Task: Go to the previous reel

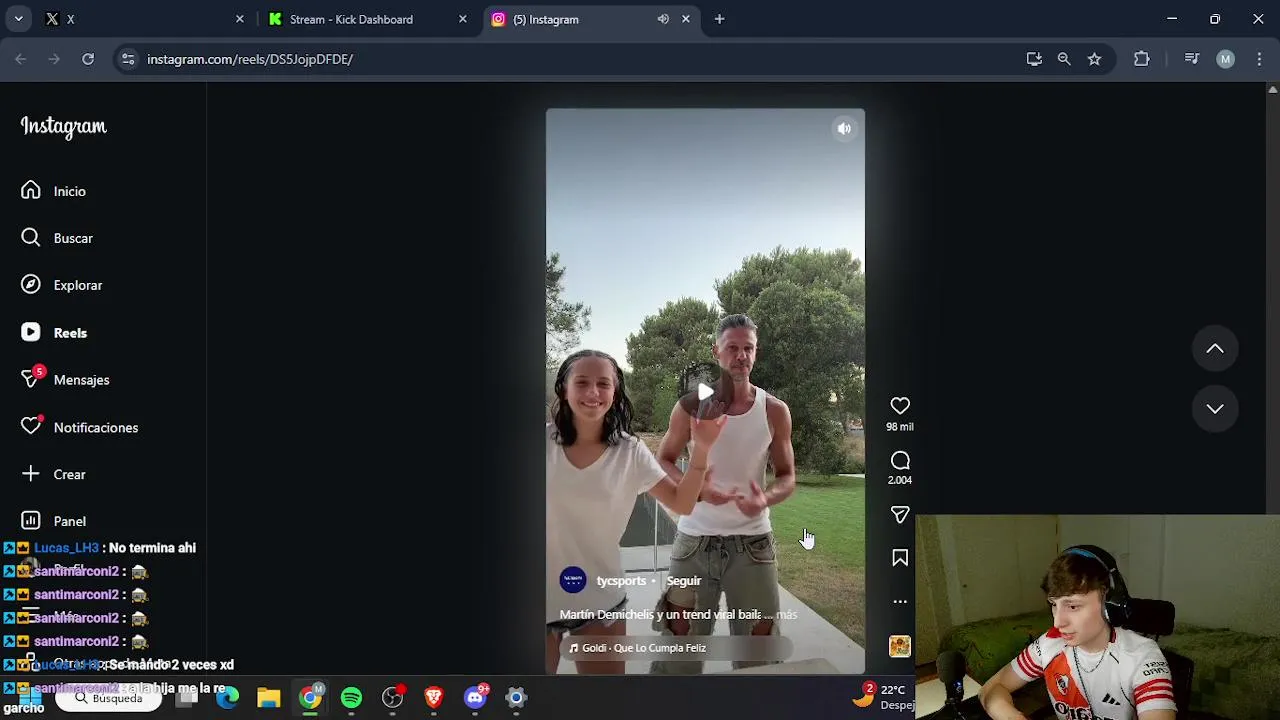Action: coord(1215,348)
